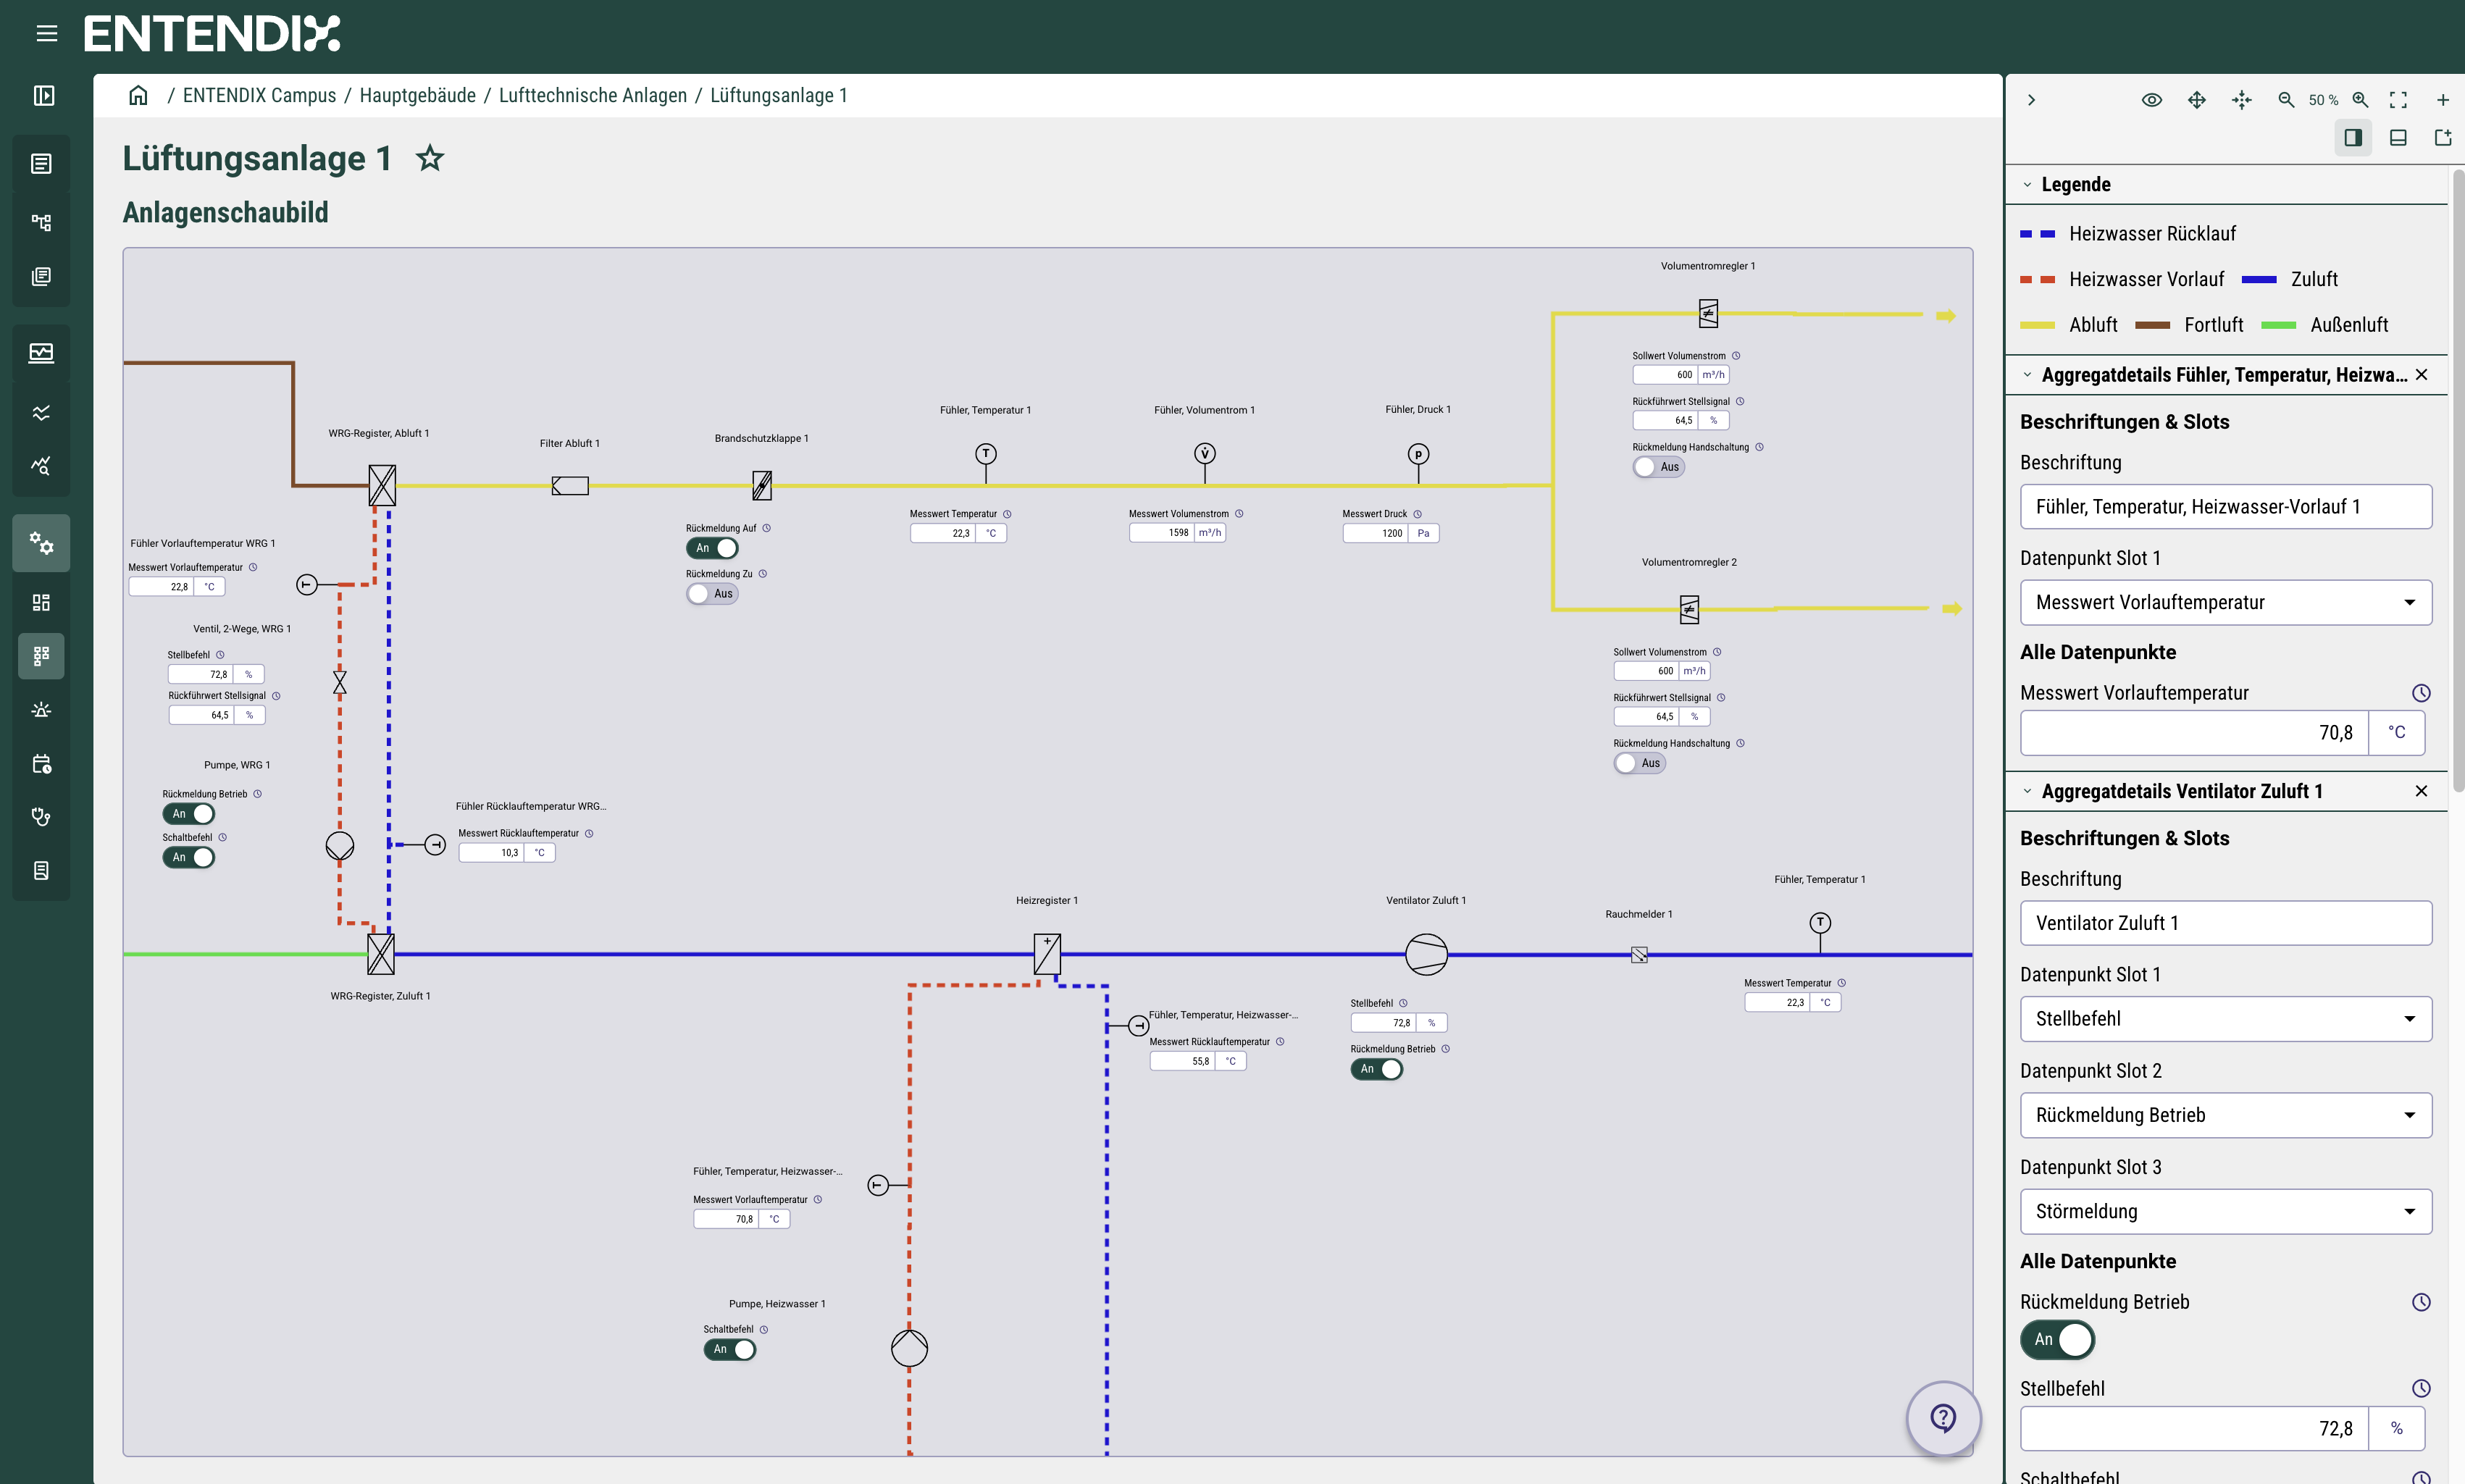
Task: Collapse the Legende section
Action: 2028,184
